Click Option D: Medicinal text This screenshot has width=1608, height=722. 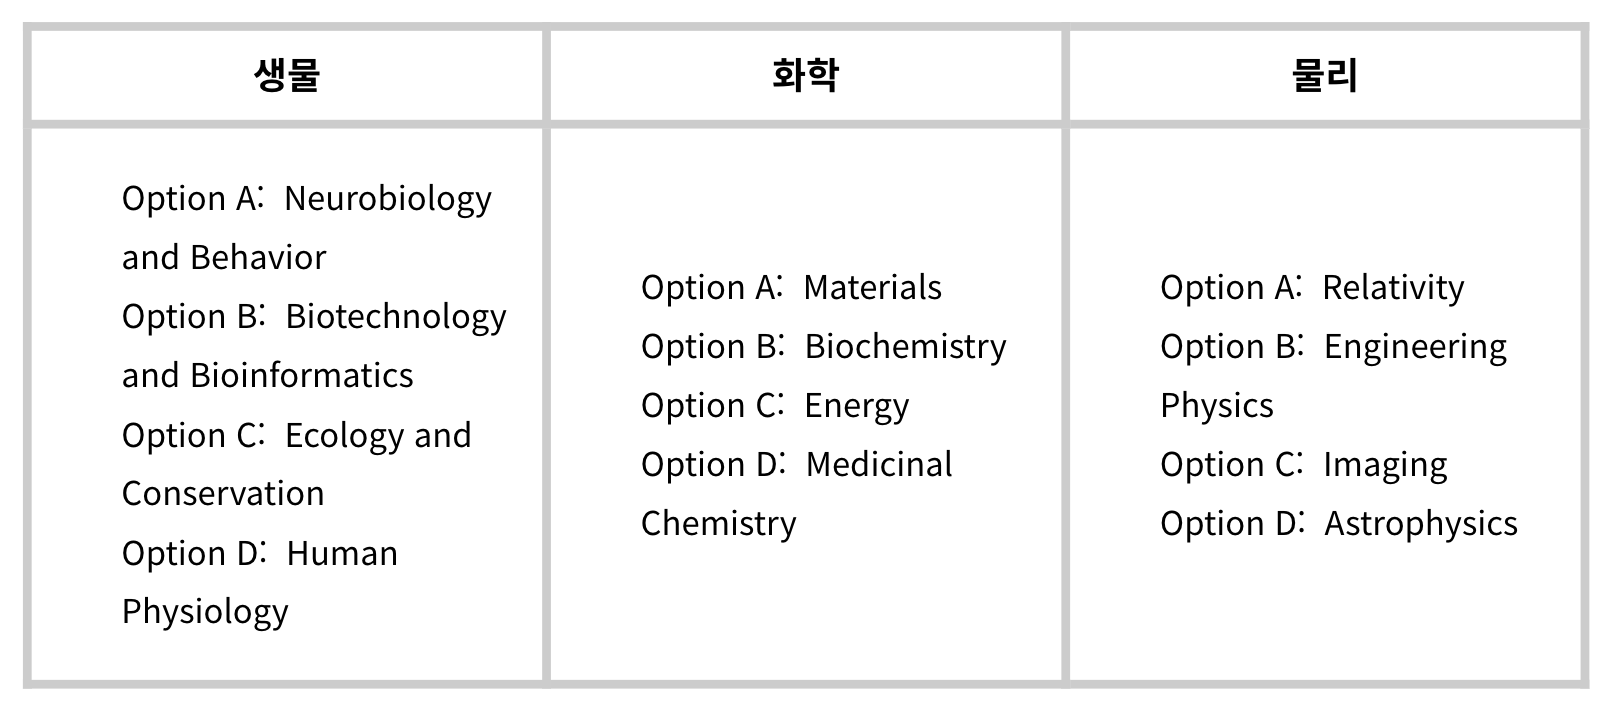(x=796, y=465)
